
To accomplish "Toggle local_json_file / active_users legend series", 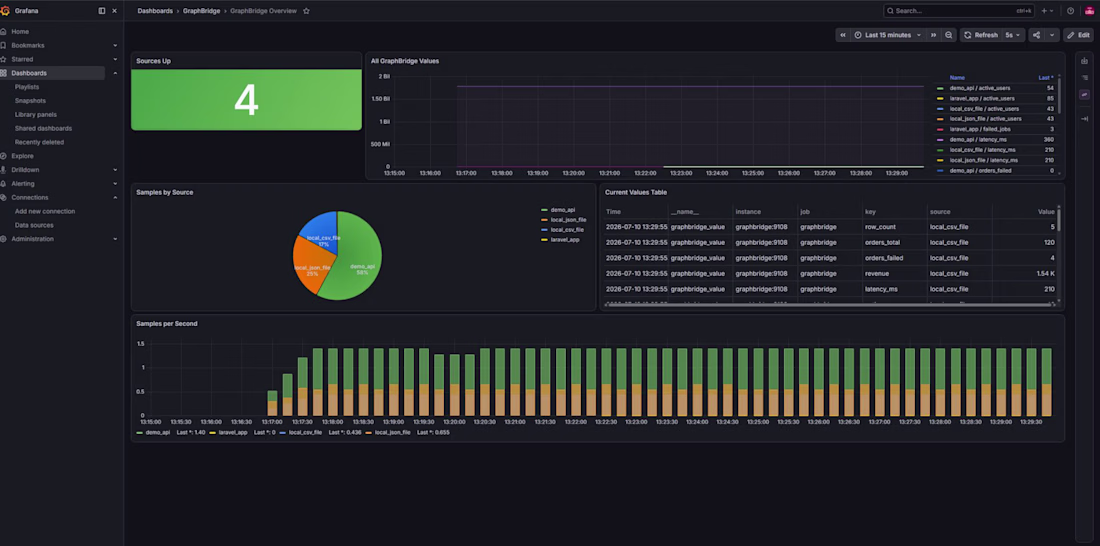I will [x=986, y=119].
